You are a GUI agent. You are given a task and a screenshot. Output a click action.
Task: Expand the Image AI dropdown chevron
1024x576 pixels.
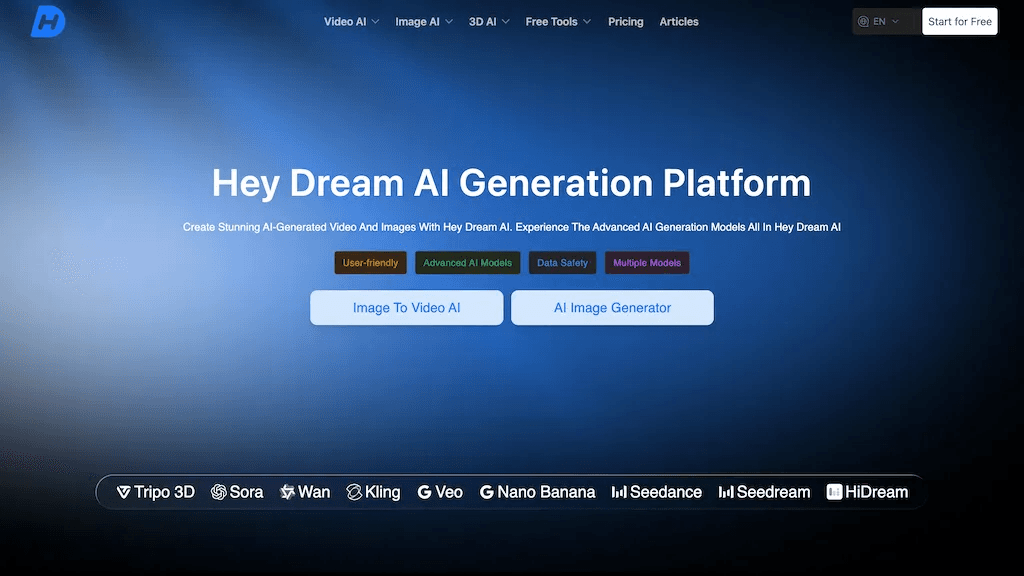tap(449, 22)
